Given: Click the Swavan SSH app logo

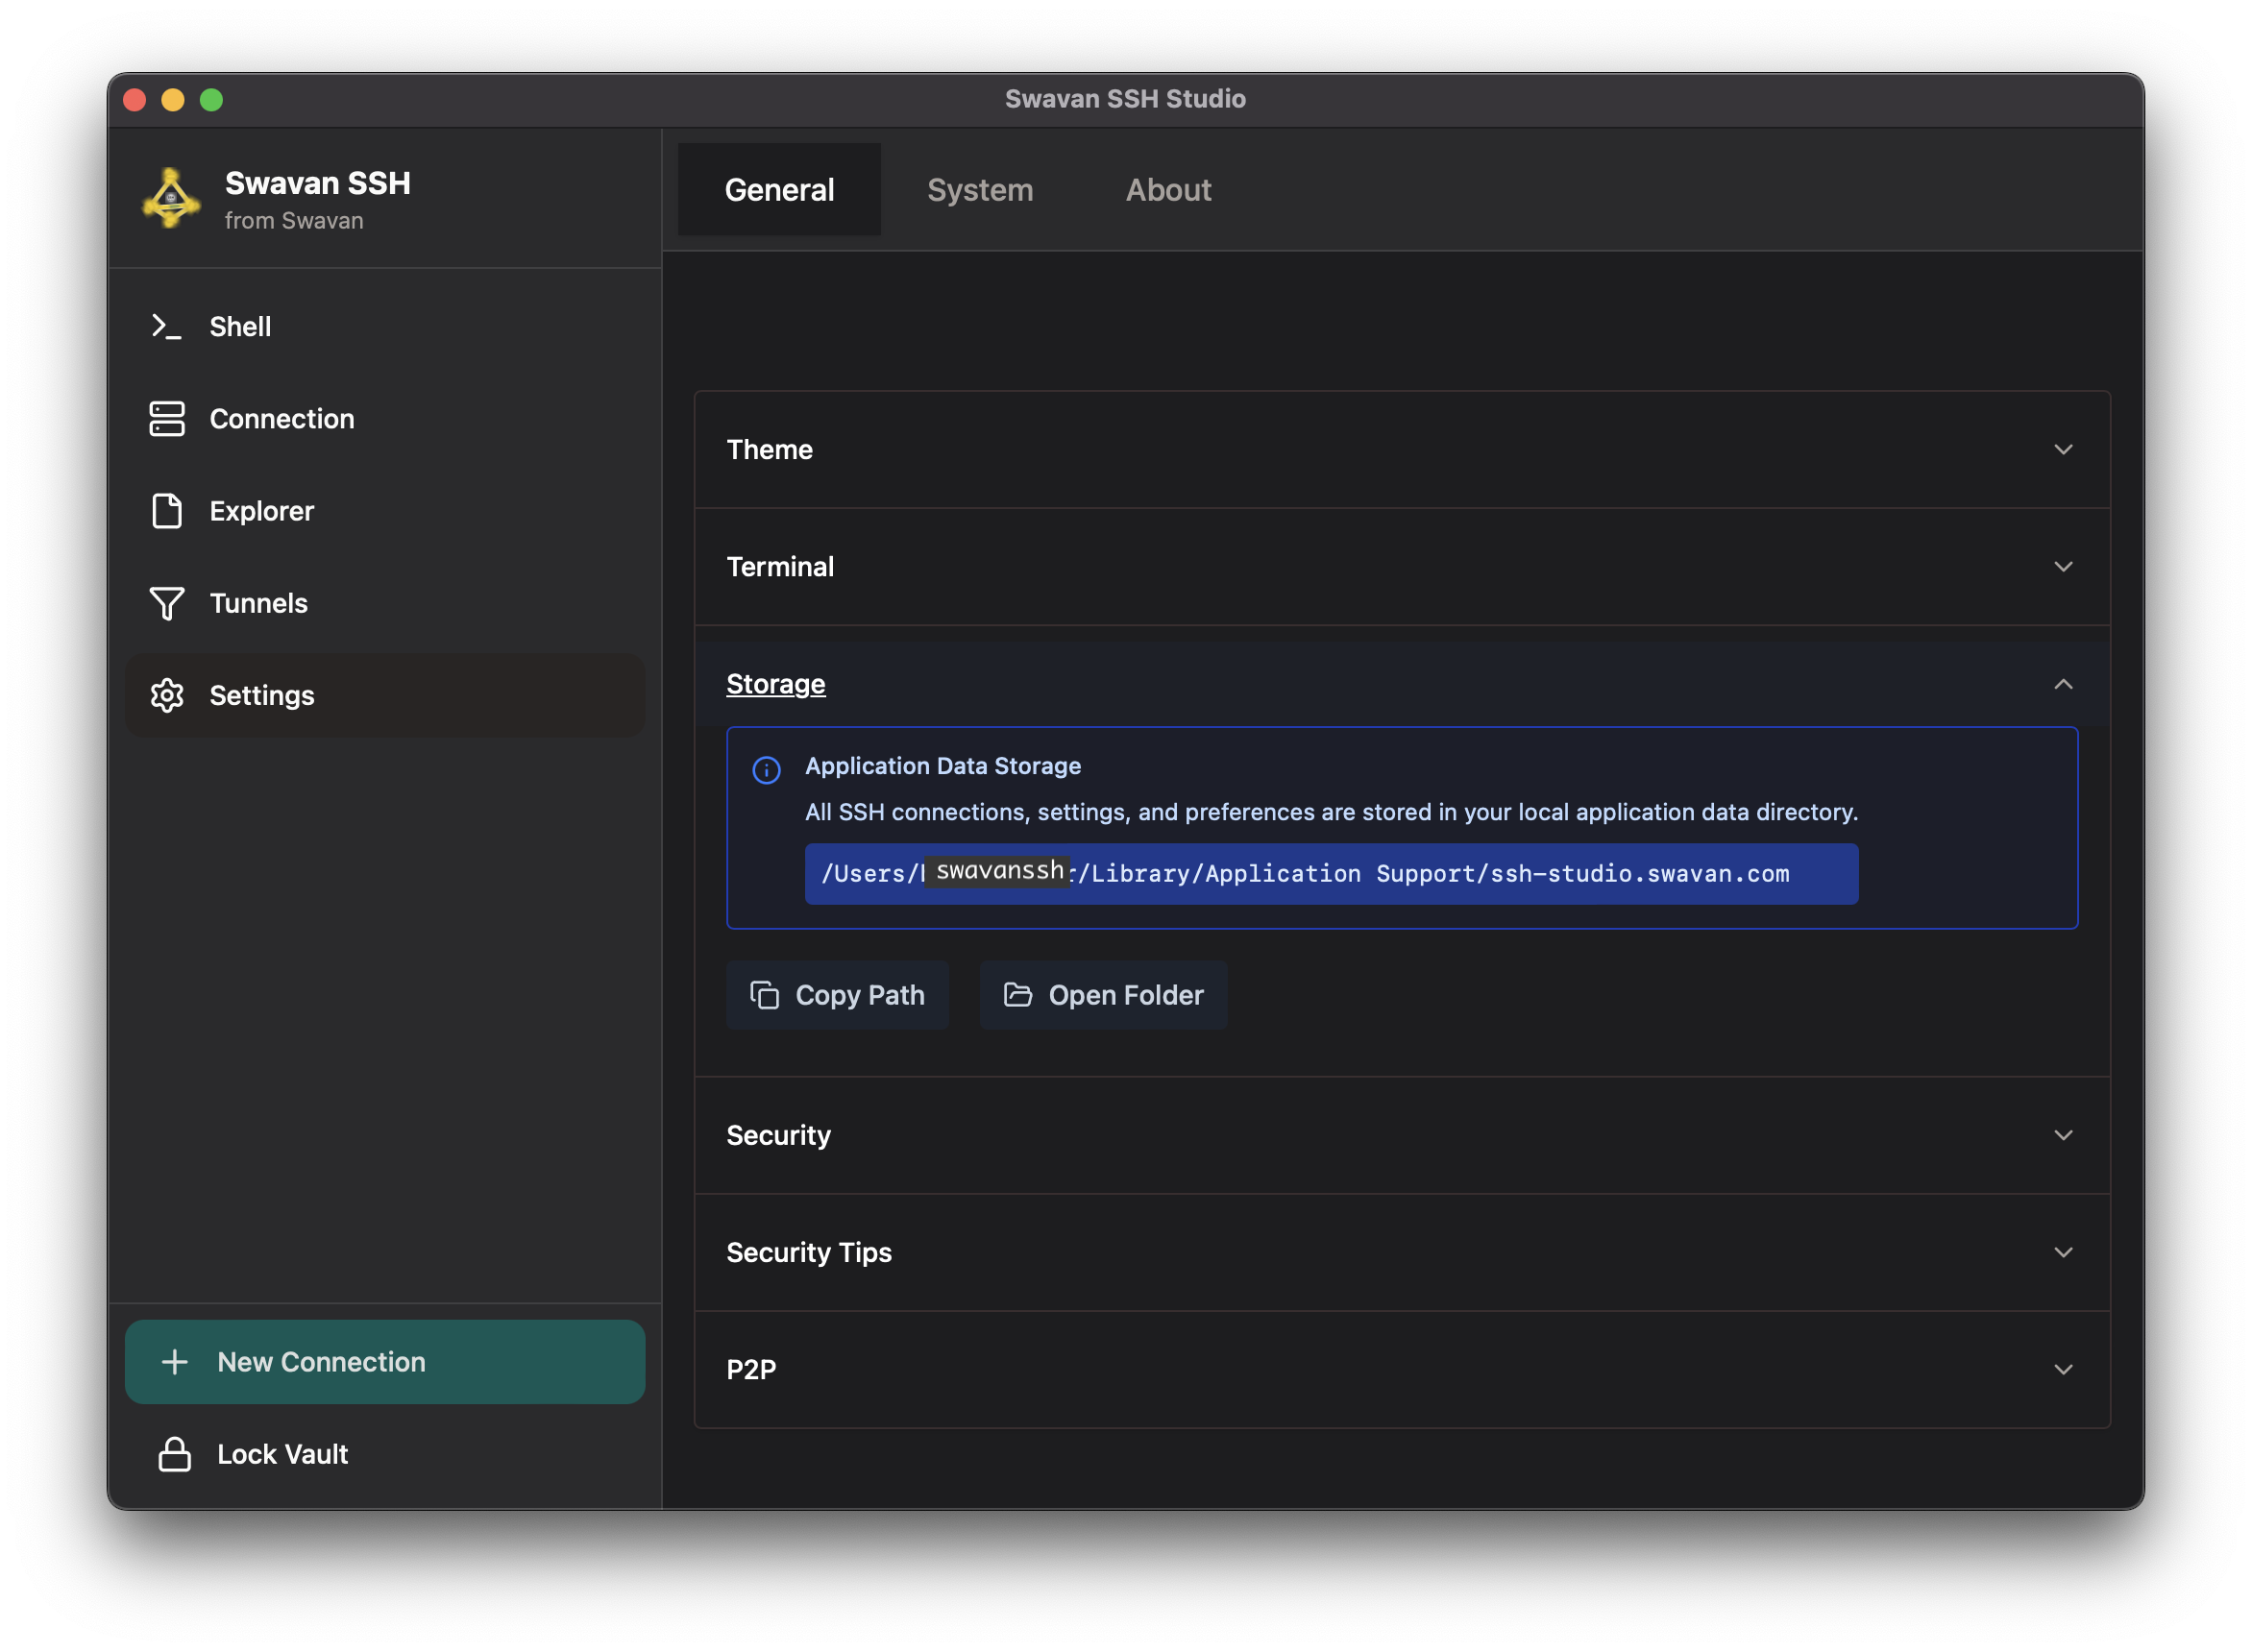Looking at the screenshot, I should pyautogui.click(x=171, y=199).
